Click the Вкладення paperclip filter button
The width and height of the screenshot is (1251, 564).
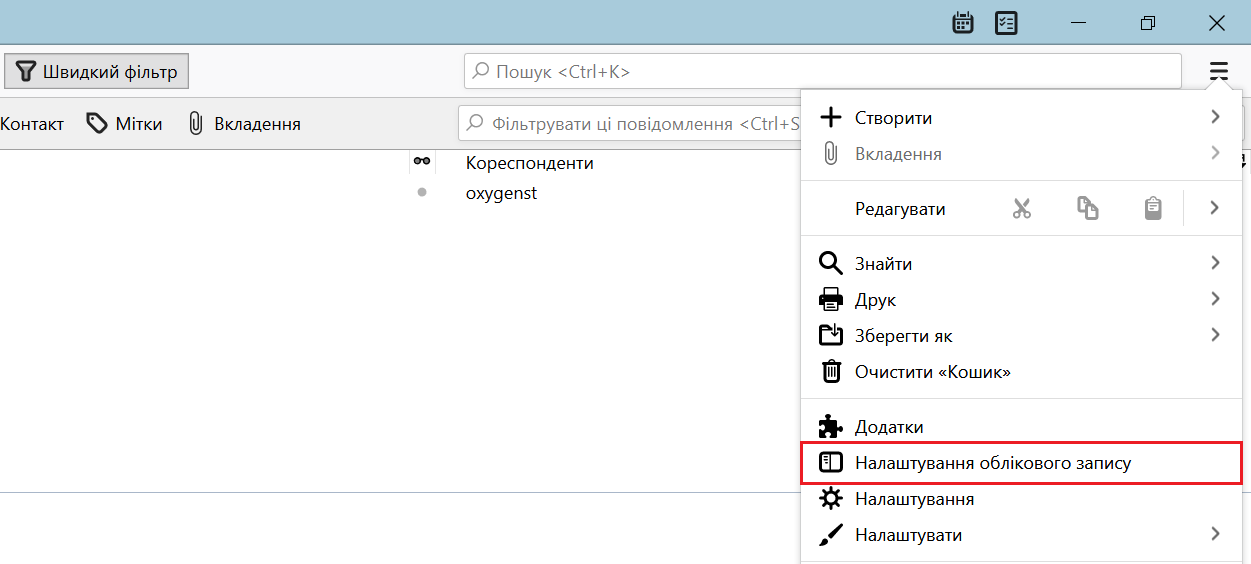point(245,124)
